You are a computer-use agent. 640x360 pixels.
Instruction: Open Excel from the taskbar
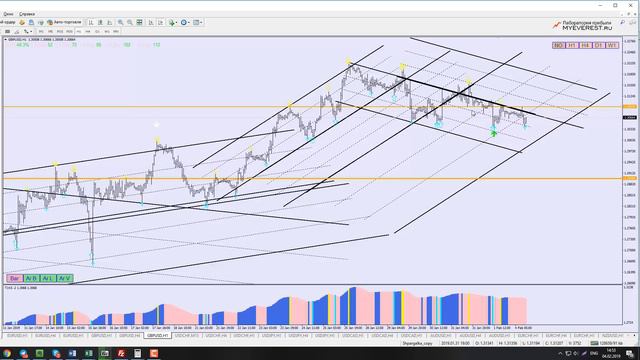coord(89,353)
